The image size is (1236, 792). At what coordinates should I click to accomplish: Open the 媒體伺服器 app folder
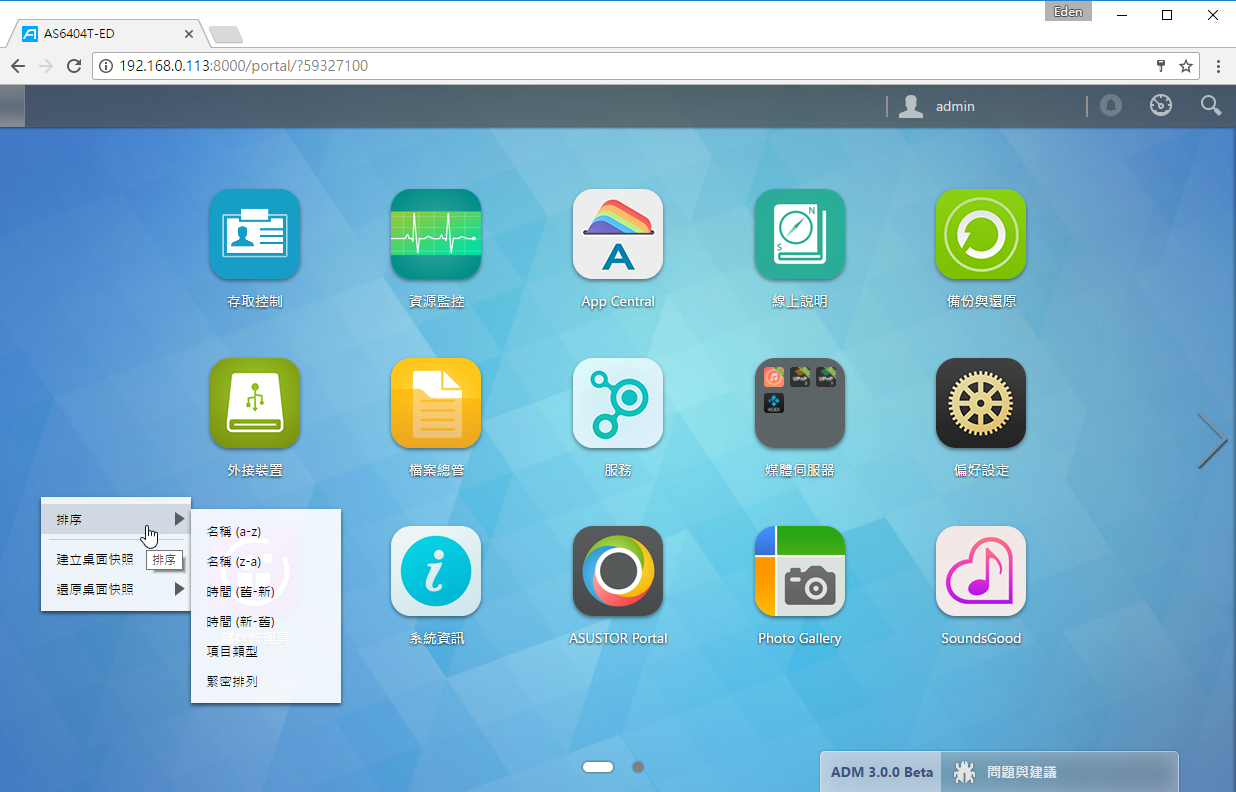[x=800, y=403]
